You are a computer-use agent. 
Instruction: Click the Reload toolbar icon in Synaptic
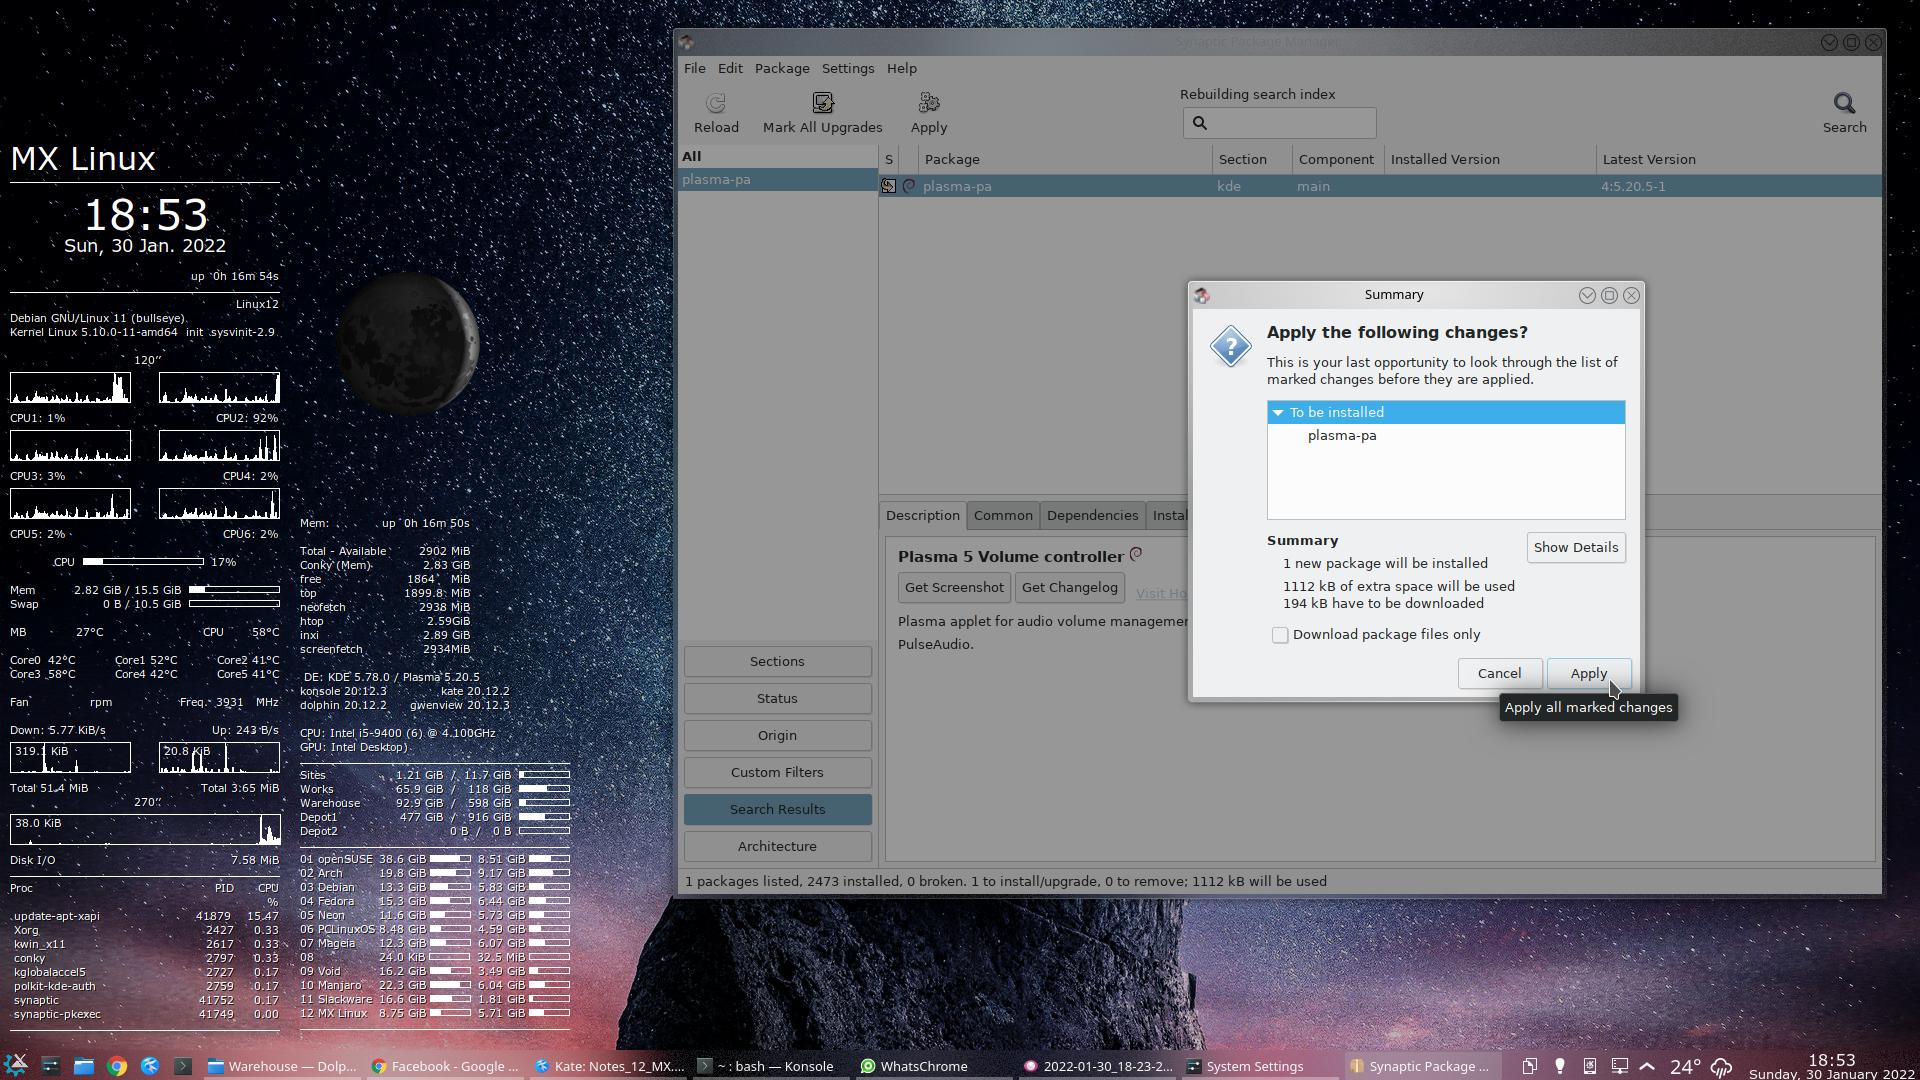coord(716,103)
